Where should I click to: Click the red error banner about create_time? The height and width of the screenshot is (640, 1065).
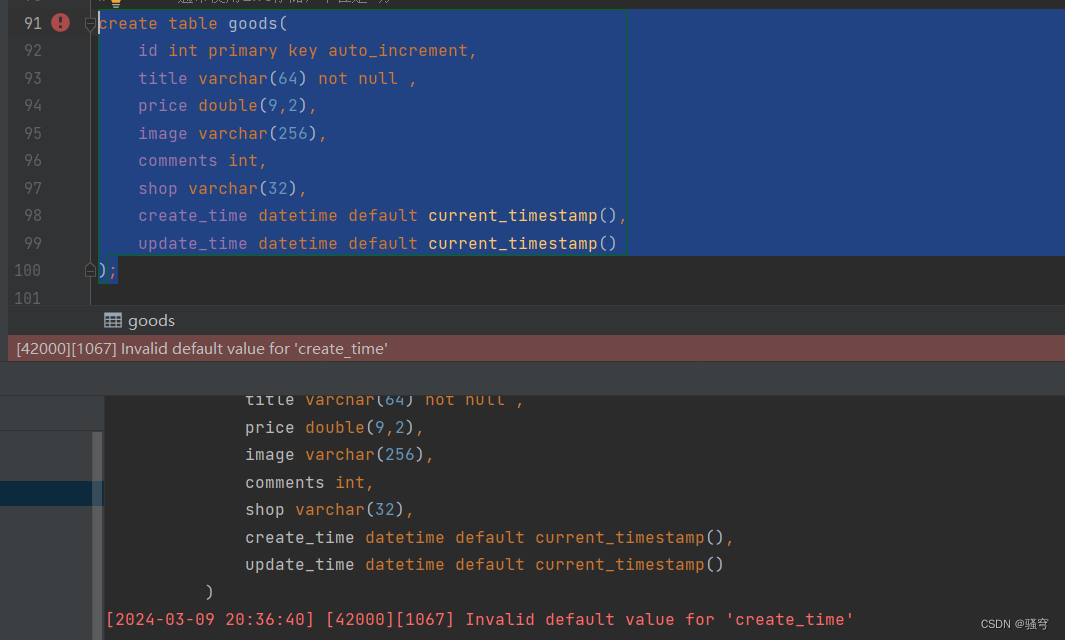pos(537,349)
